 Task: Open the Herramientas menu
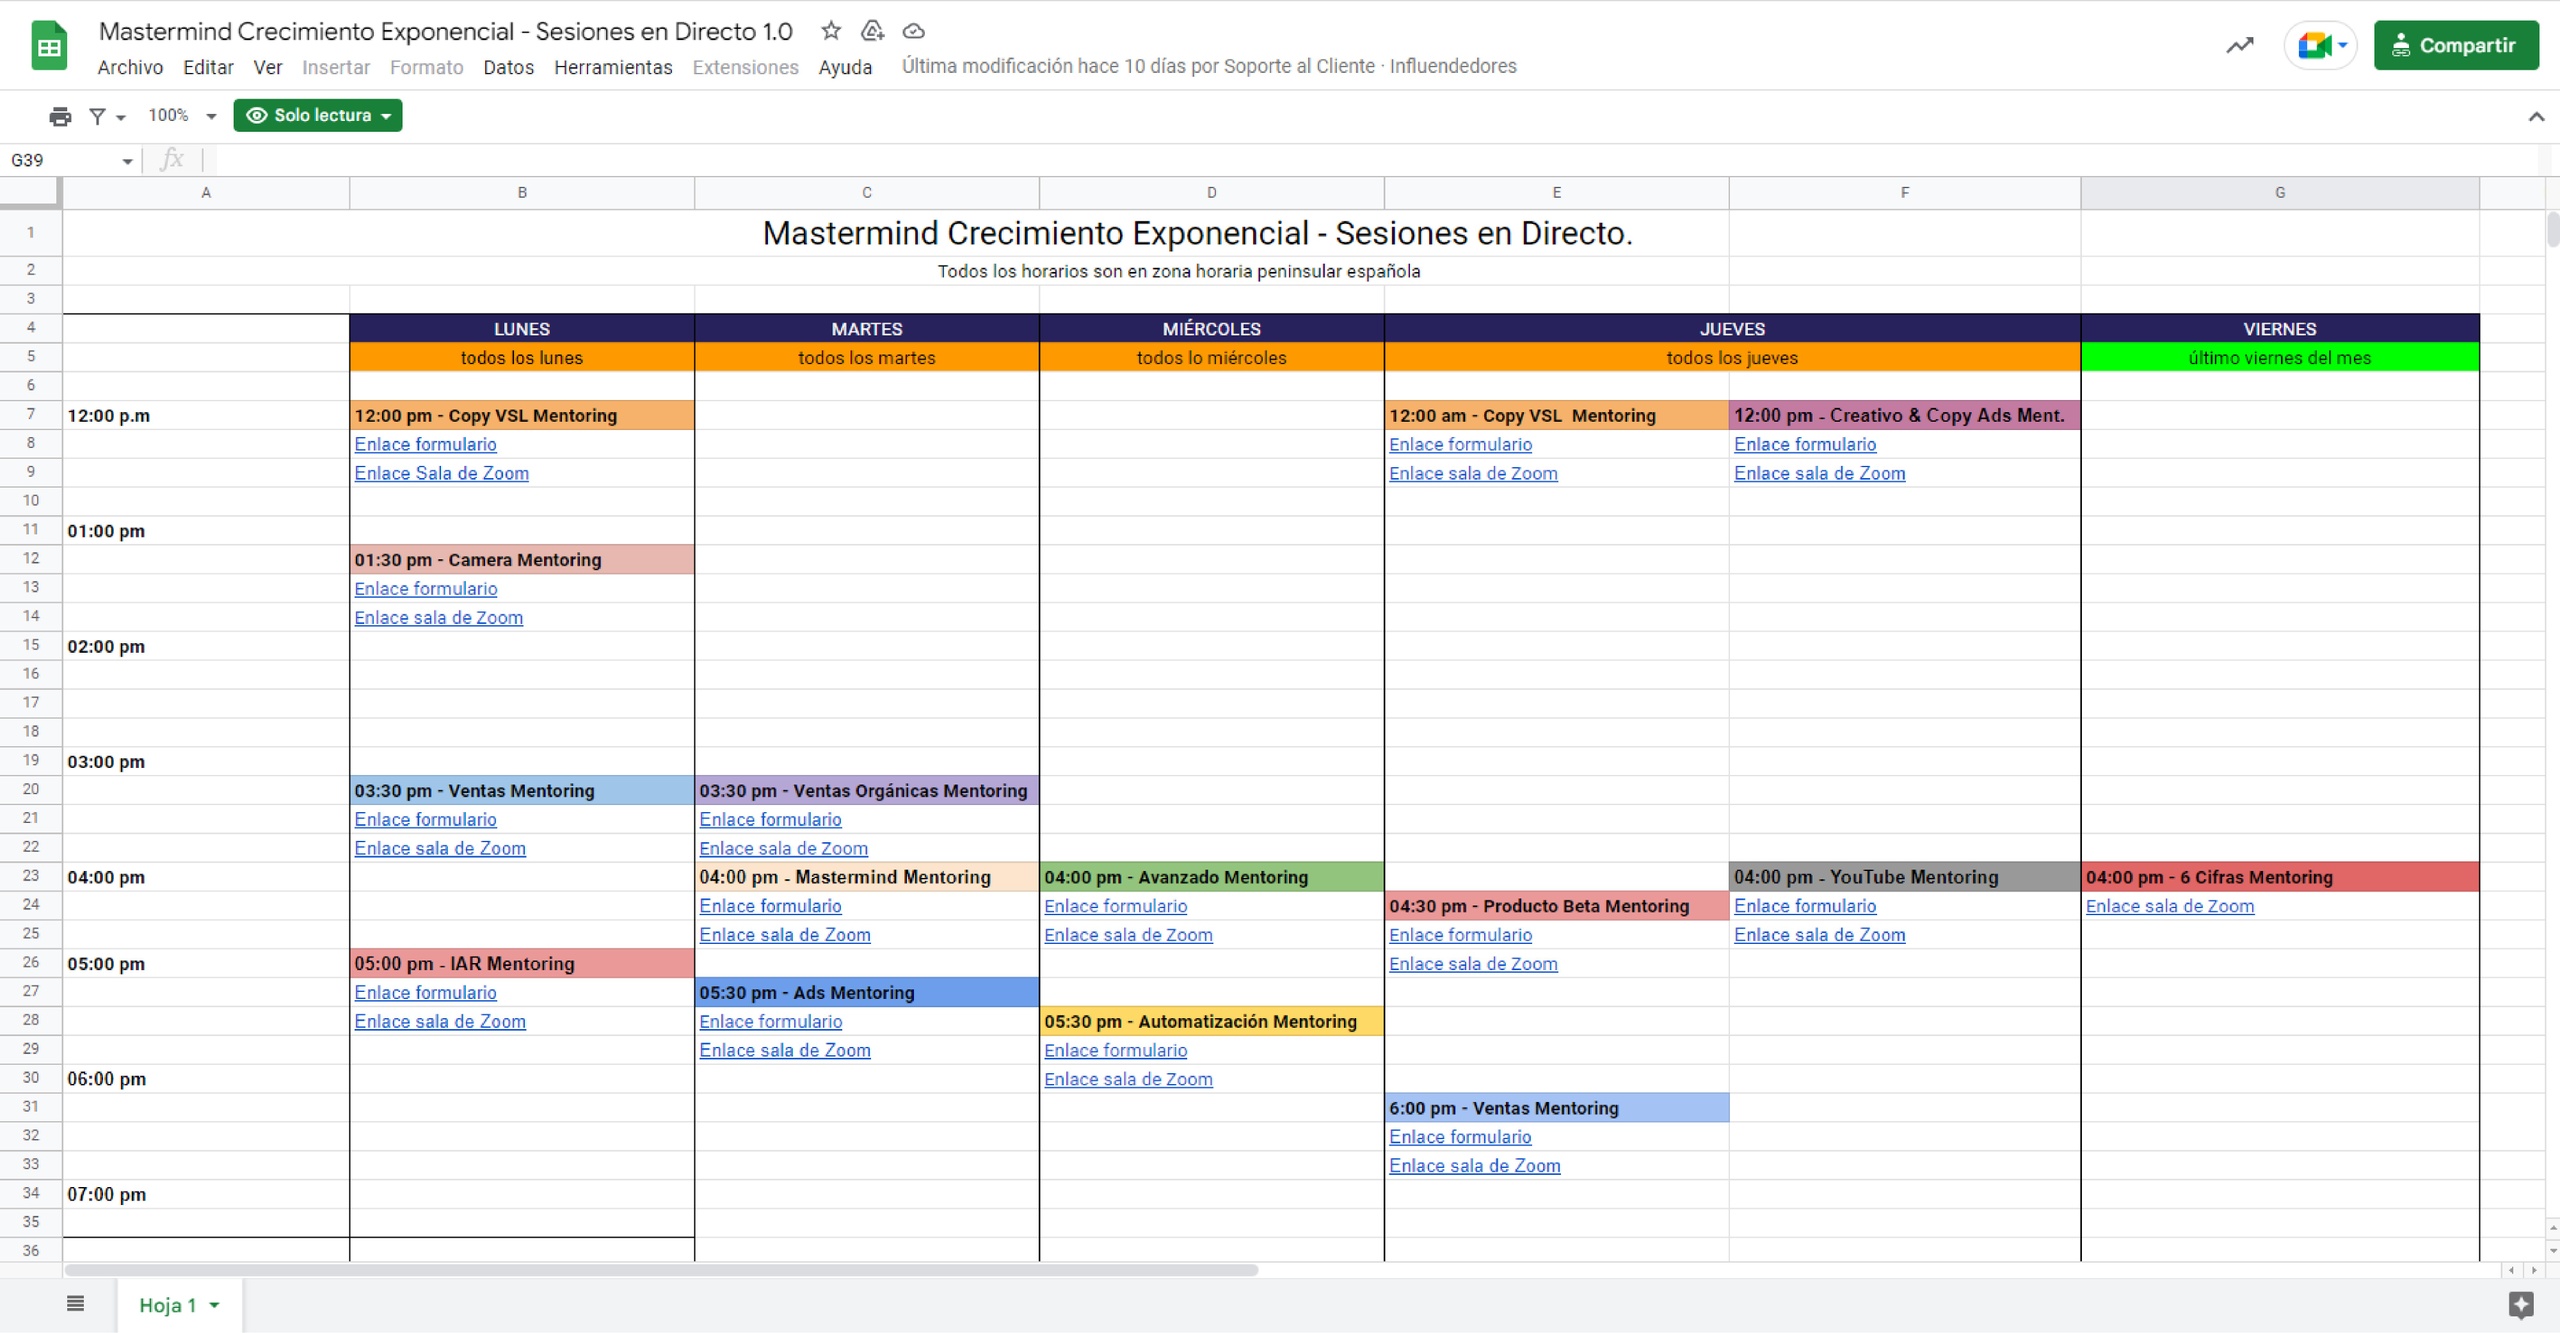tap(613, 67)
